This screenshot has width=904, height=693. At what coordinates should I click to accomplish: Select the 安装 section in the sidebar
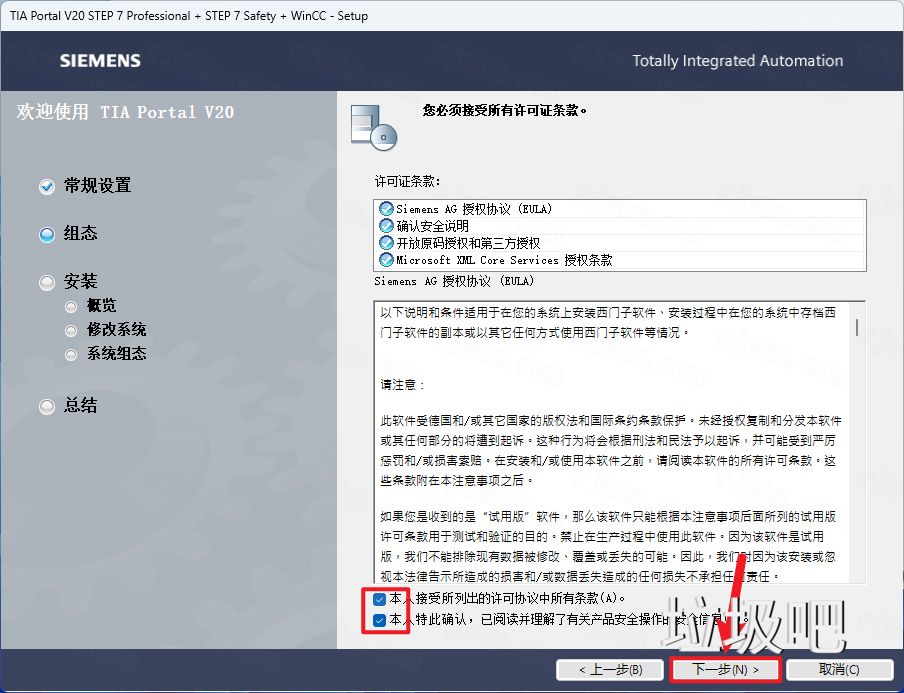point(79,281)
